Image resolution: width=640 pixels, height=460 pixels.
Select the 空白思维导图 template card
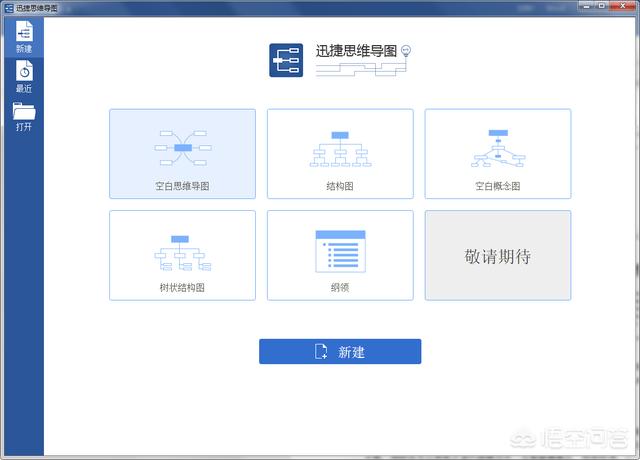coord(182,154)
